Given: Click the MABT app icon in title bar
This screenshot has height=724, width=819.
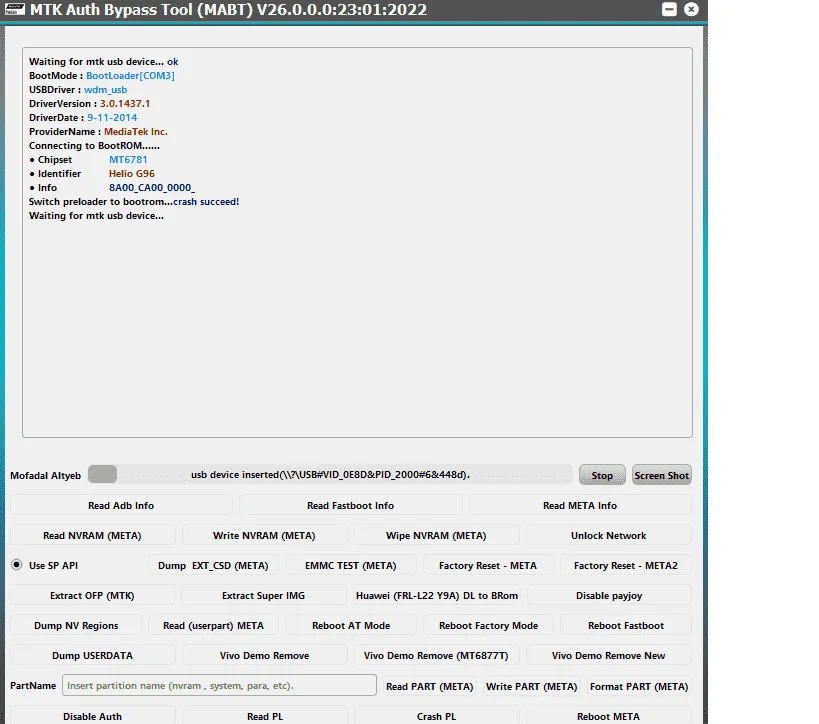Looking at the screenshot, I should [14, 9].
